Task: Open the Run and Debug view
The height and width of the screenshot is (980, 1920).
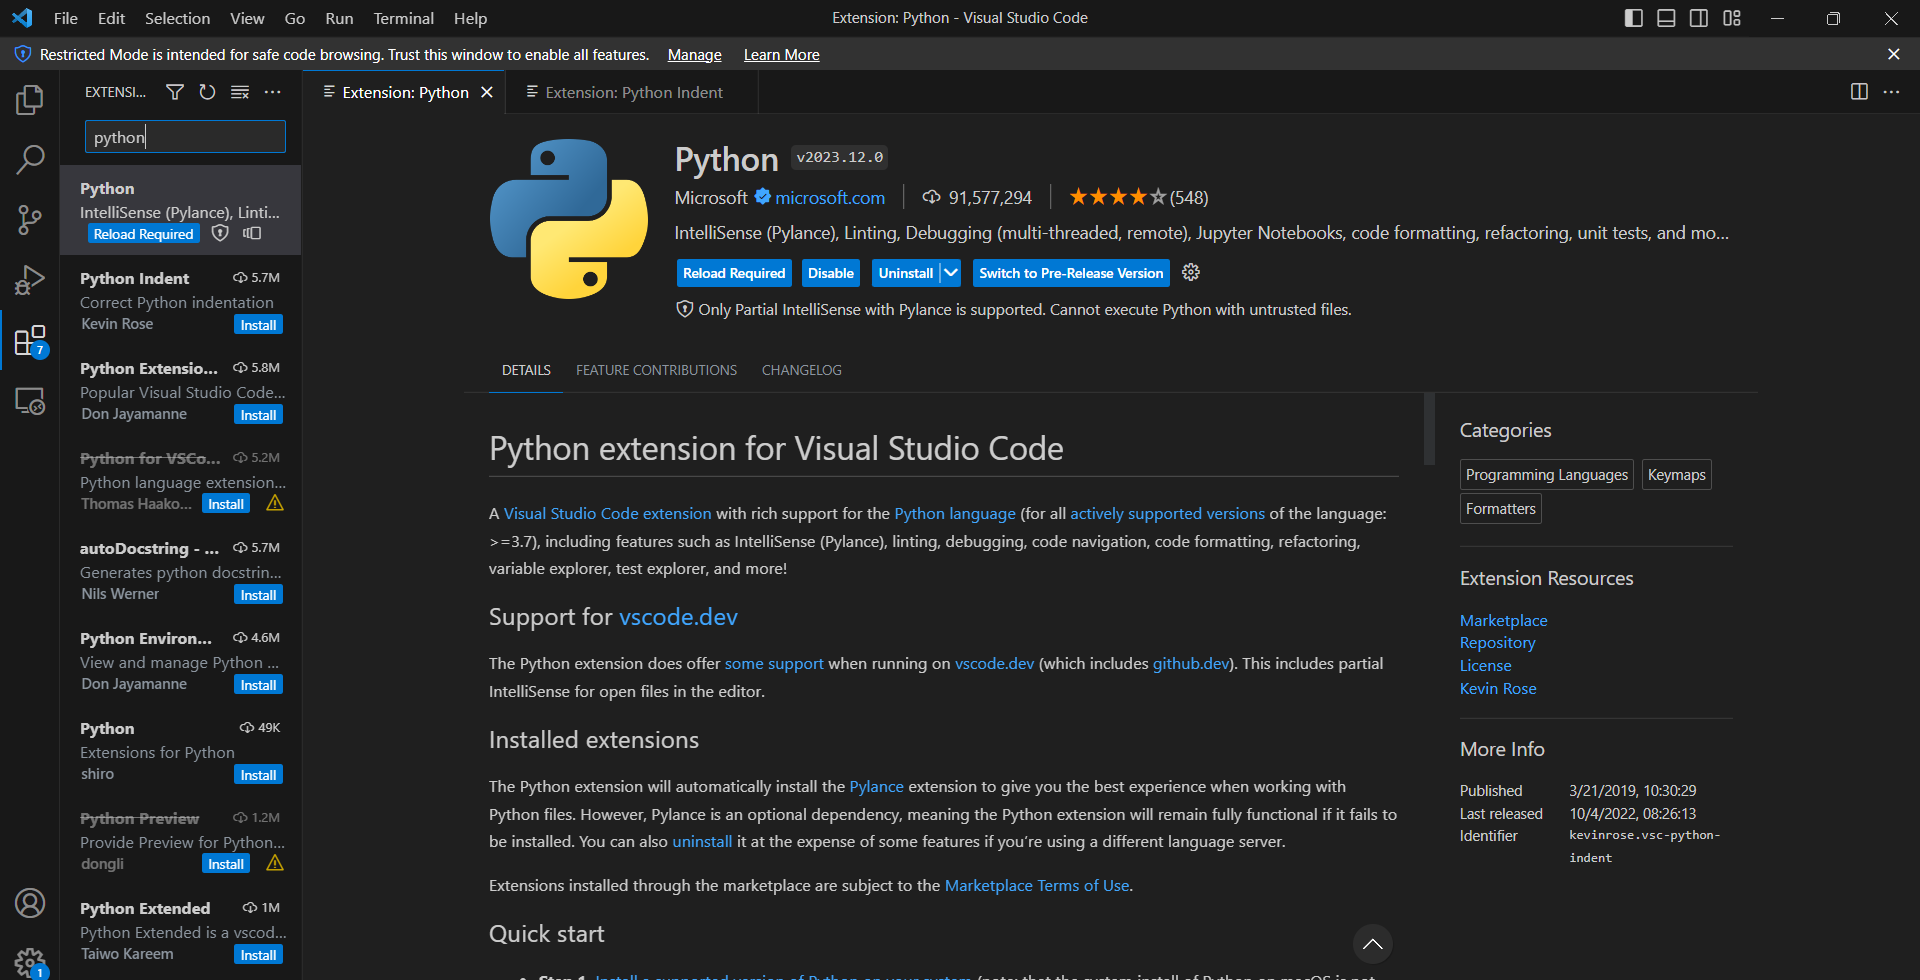Action: (x=30, y=280)
